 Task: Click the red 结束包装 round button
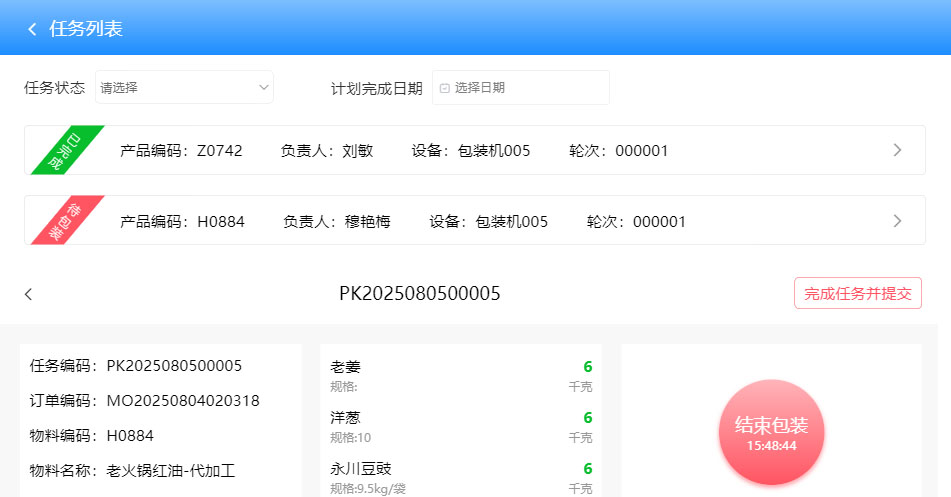pos(771,432)
